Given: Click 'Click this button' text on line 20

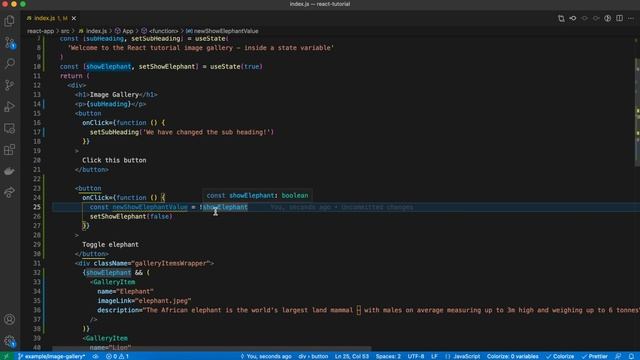Looking at the screenshot, I should click(x=114, y=160).
